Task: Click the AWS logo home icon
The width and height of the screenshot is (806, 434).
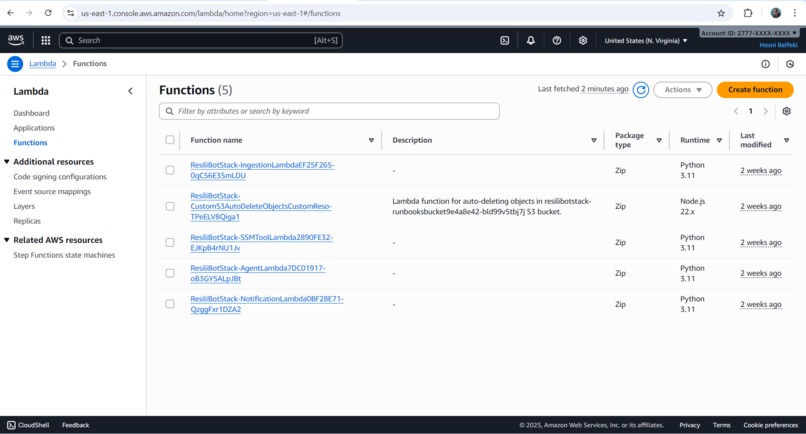Action: pos(15,40)
